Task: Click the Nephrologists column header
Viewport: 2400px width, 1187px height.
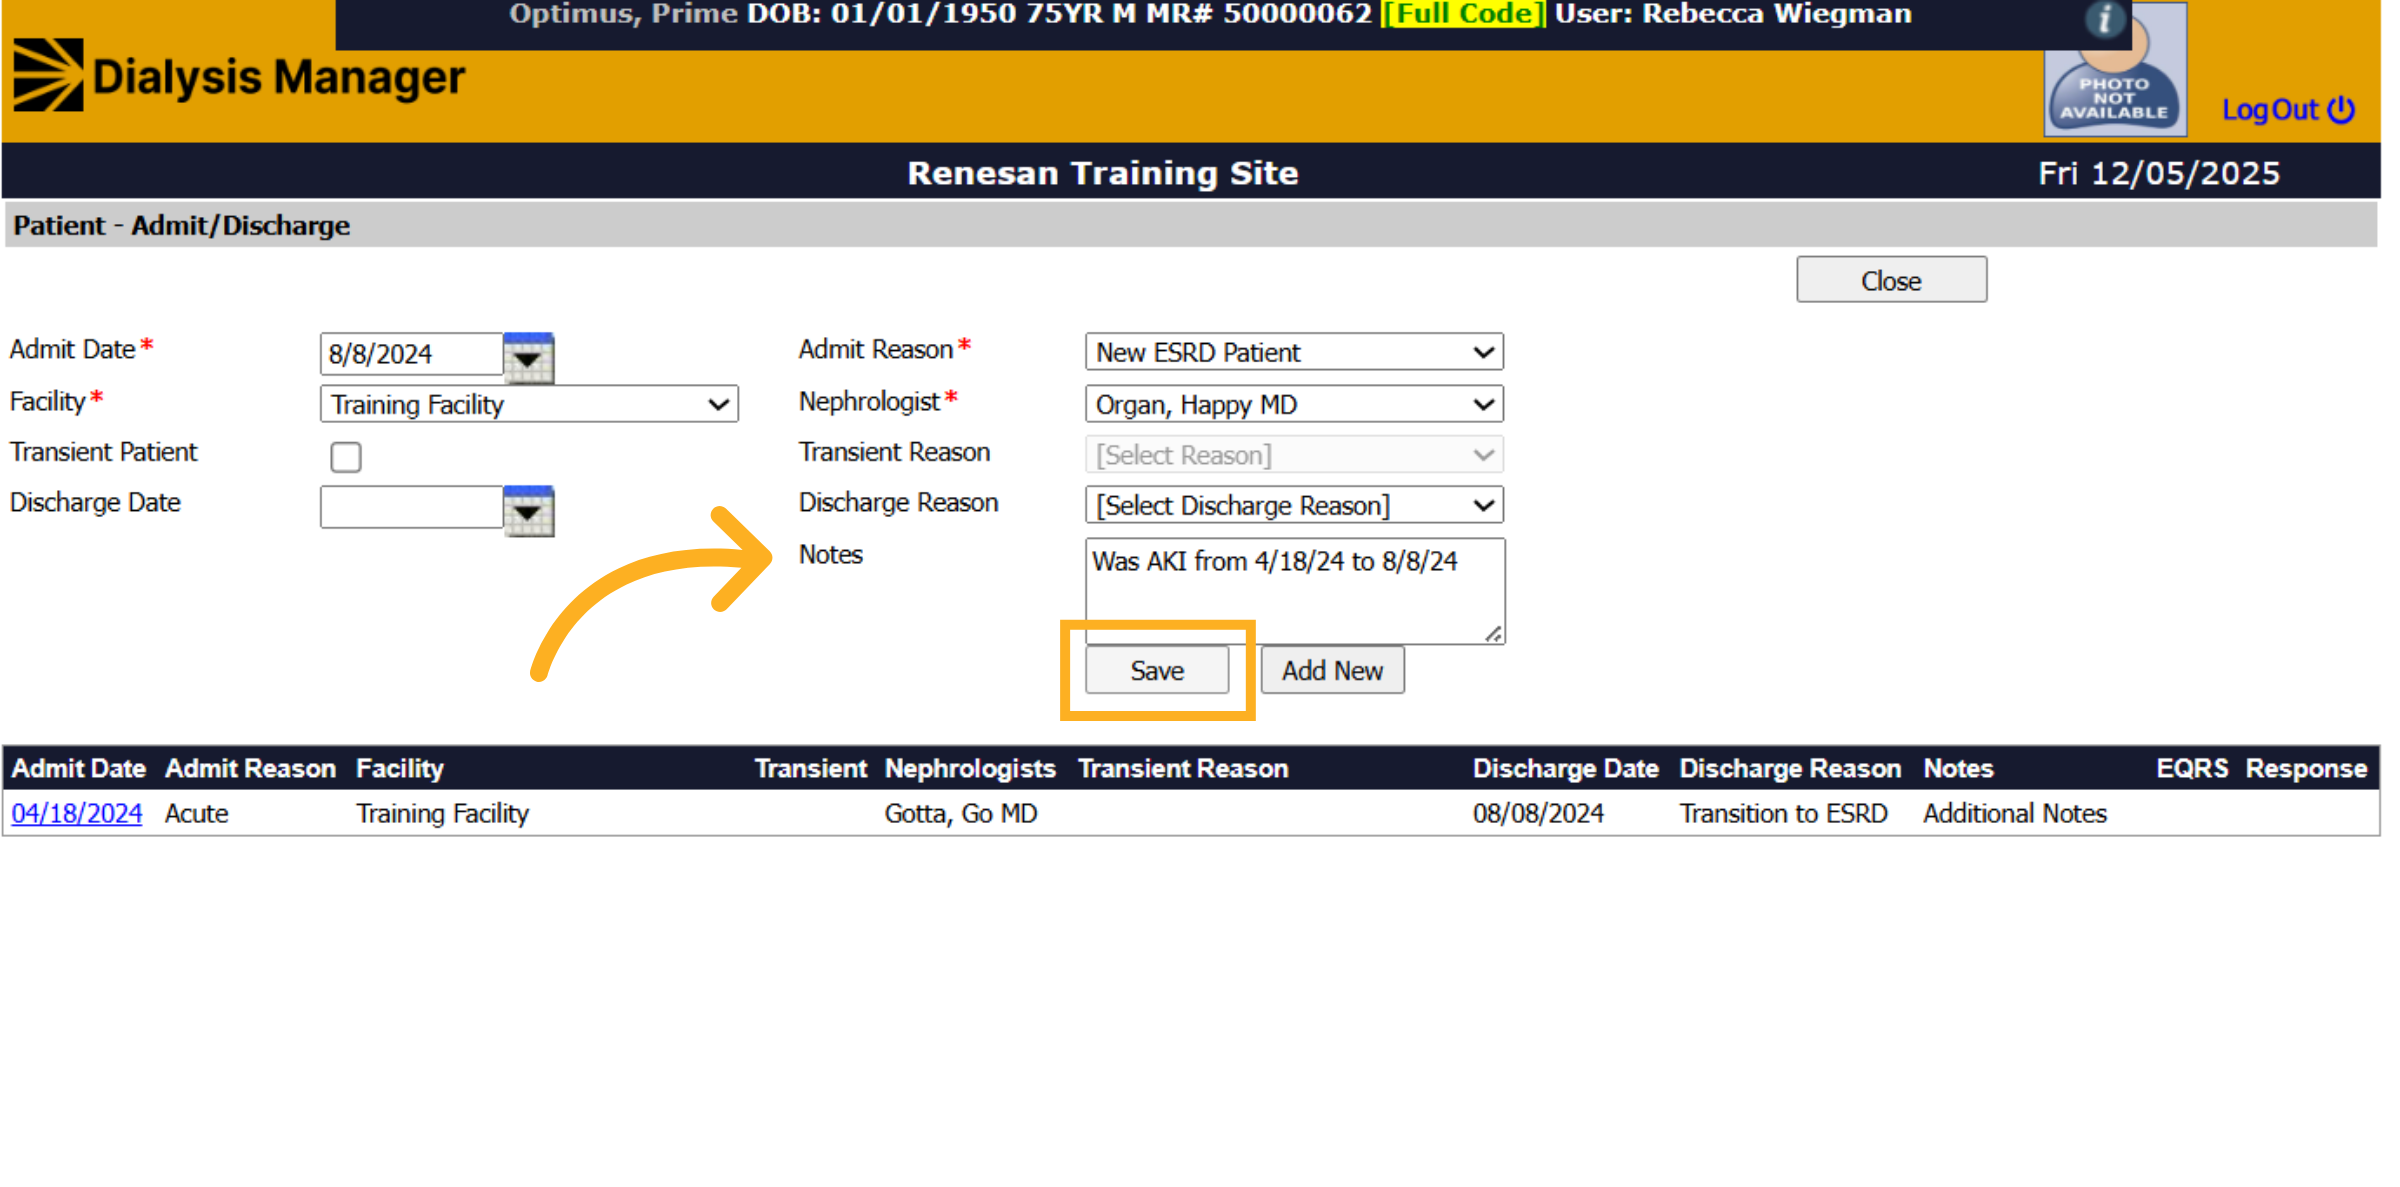Action: [x=970, y=768]
